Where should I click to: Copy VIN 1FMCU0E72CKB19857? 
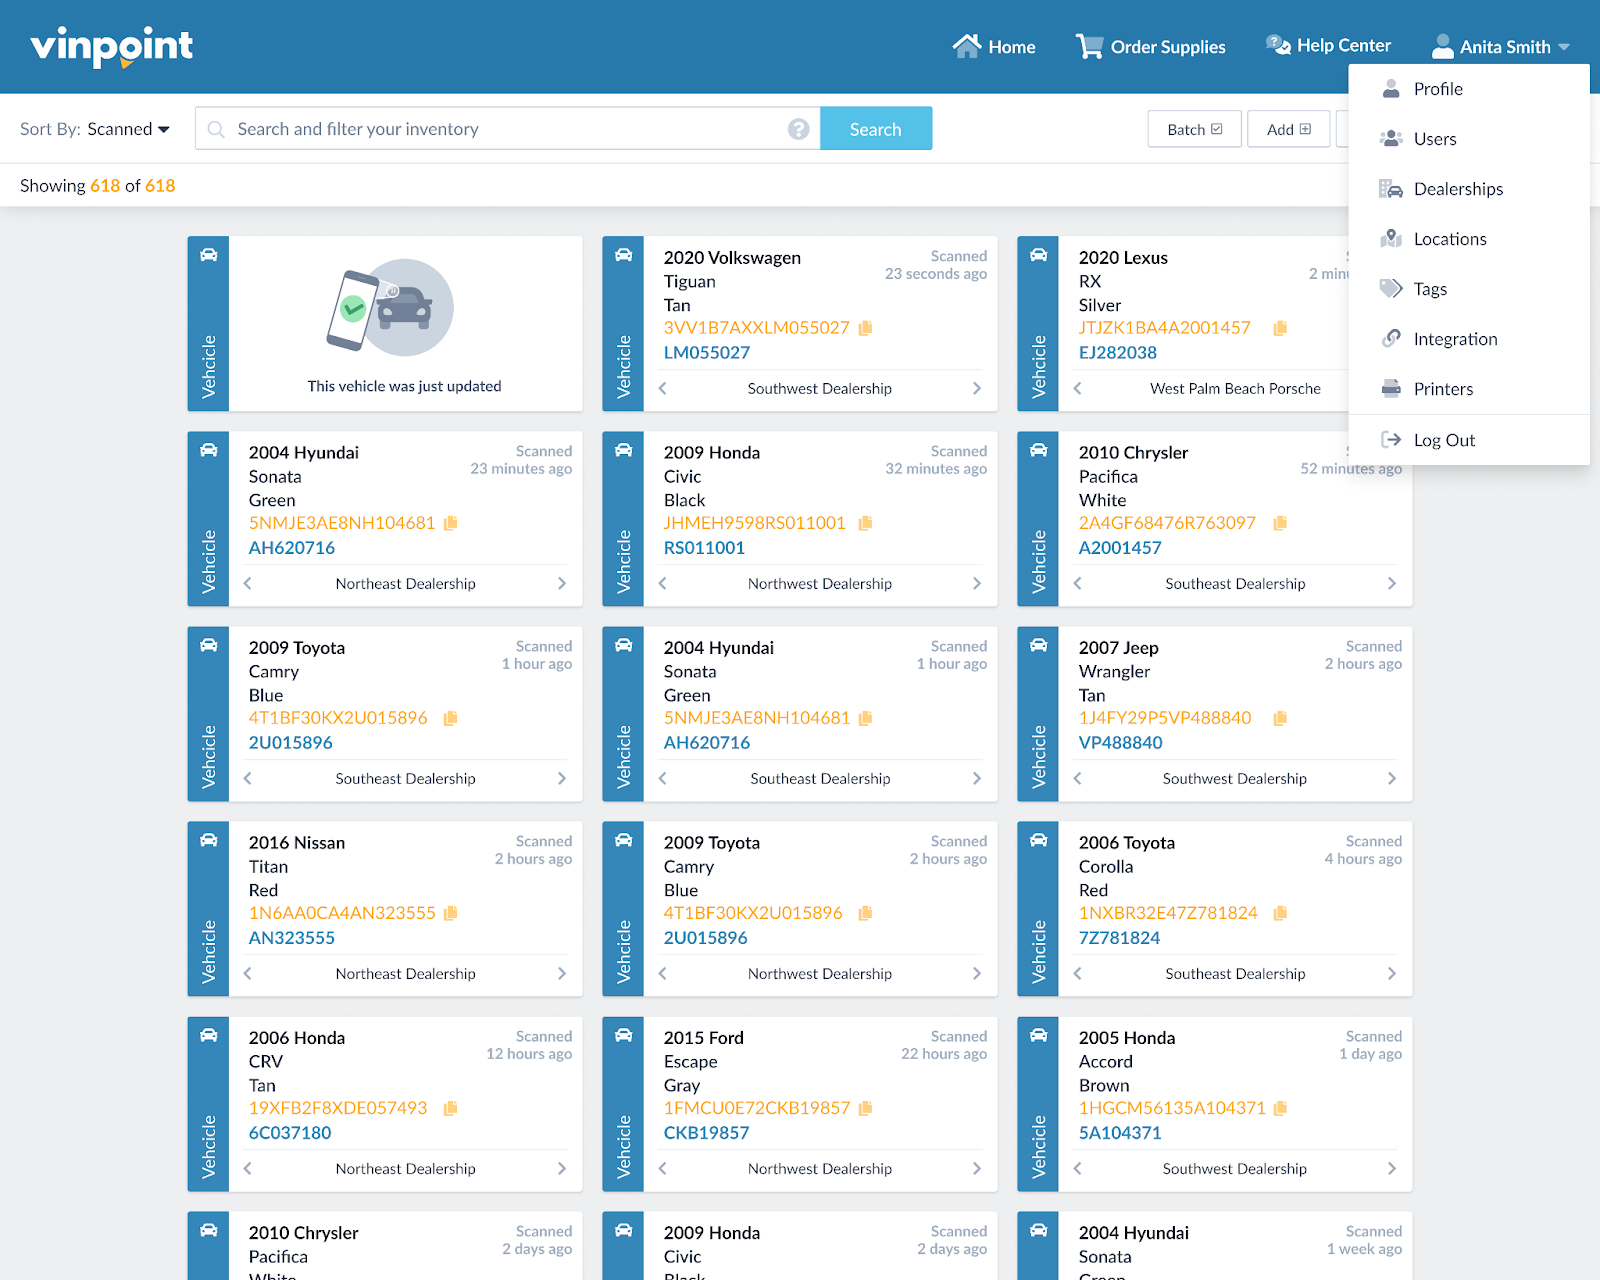coord(866,1108)
